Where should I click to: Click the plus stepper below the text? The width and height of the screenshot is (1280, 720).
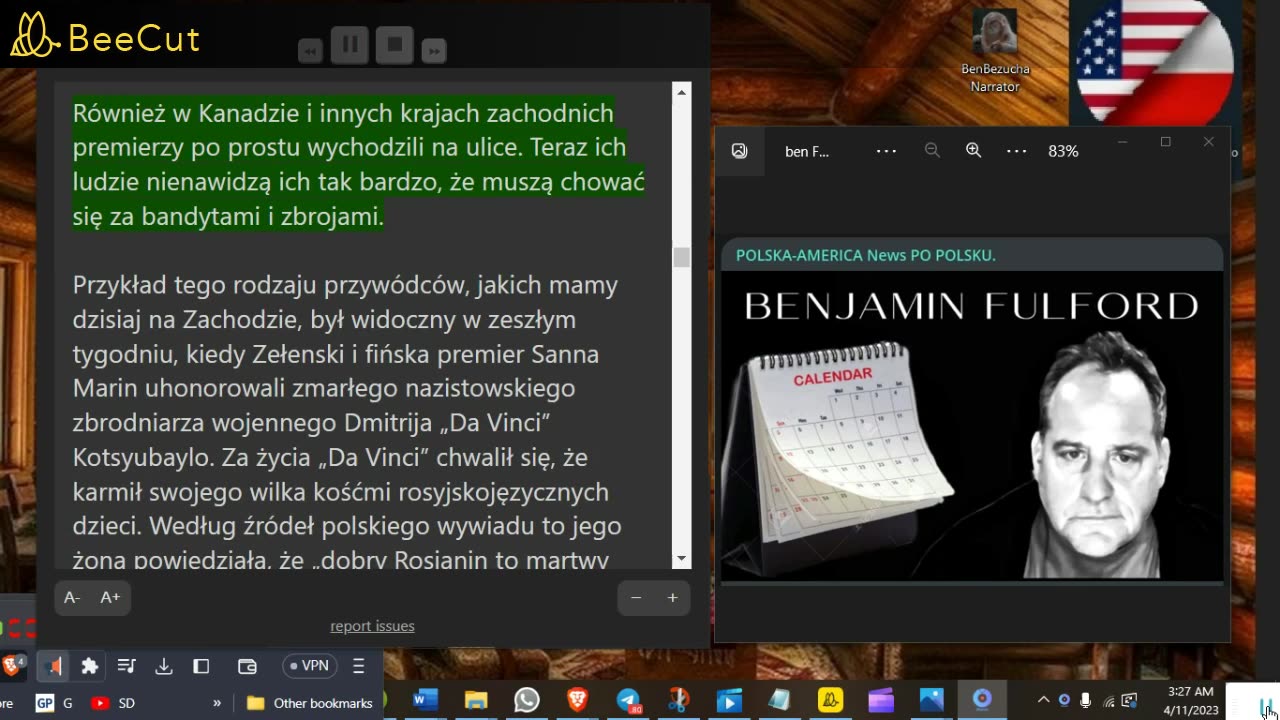click(x=672, y=598)
